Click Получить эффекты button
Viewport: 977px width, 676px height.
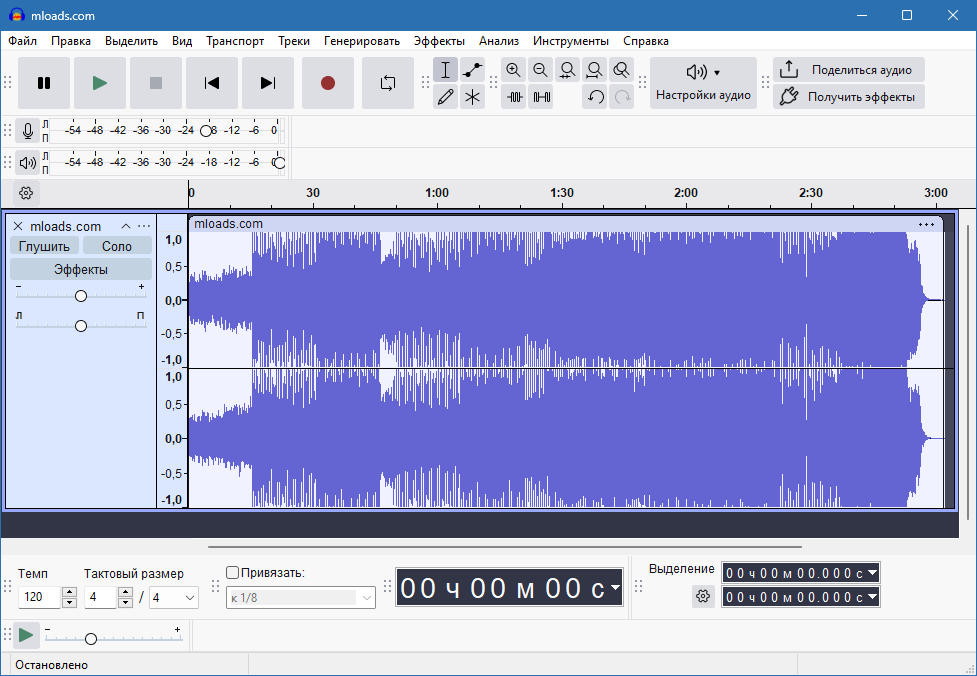[x=849, y=97]
